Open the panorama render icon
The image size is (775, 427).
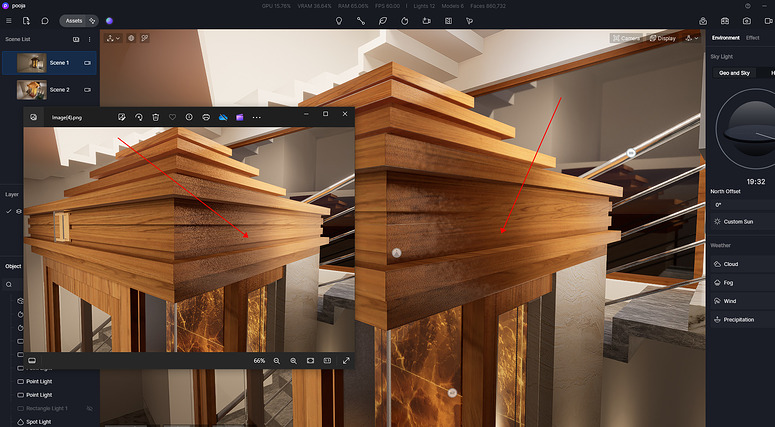click(725, 21)
